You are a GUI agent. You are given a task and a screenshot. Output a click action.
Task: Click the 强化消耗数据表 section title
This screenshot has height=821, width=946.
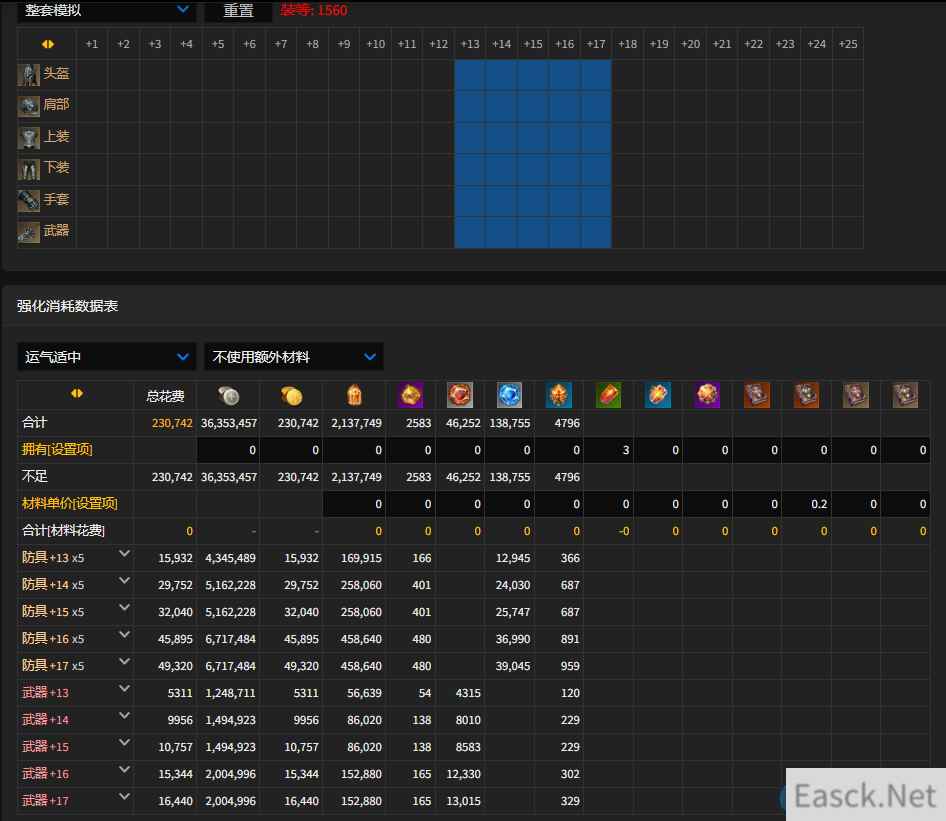68,306
